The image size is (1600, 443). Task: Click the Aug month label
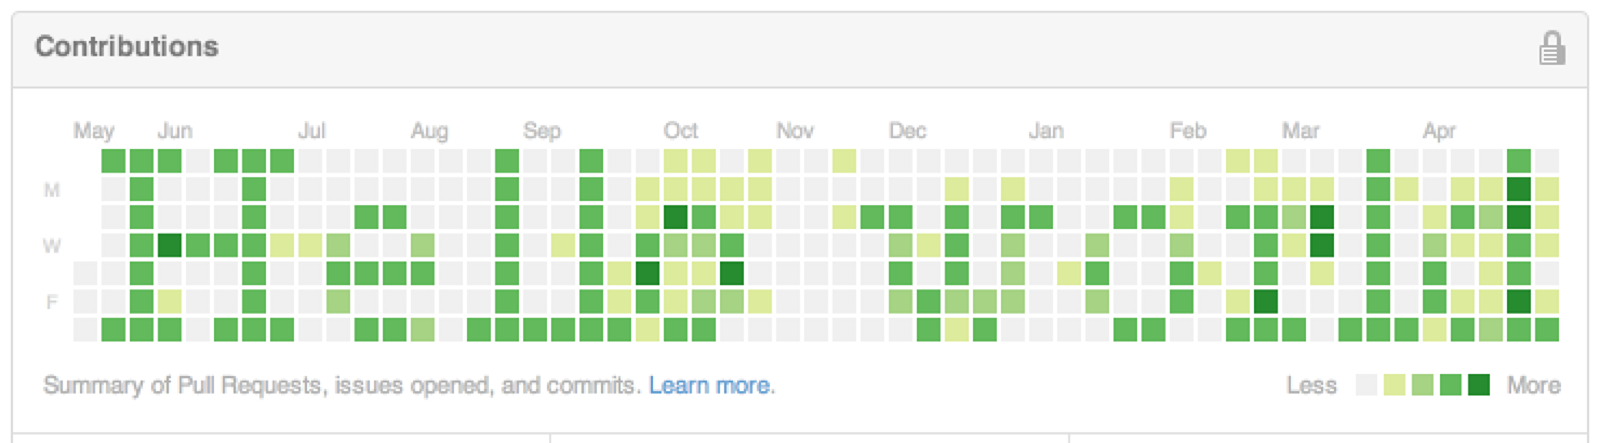coord(429,131)
